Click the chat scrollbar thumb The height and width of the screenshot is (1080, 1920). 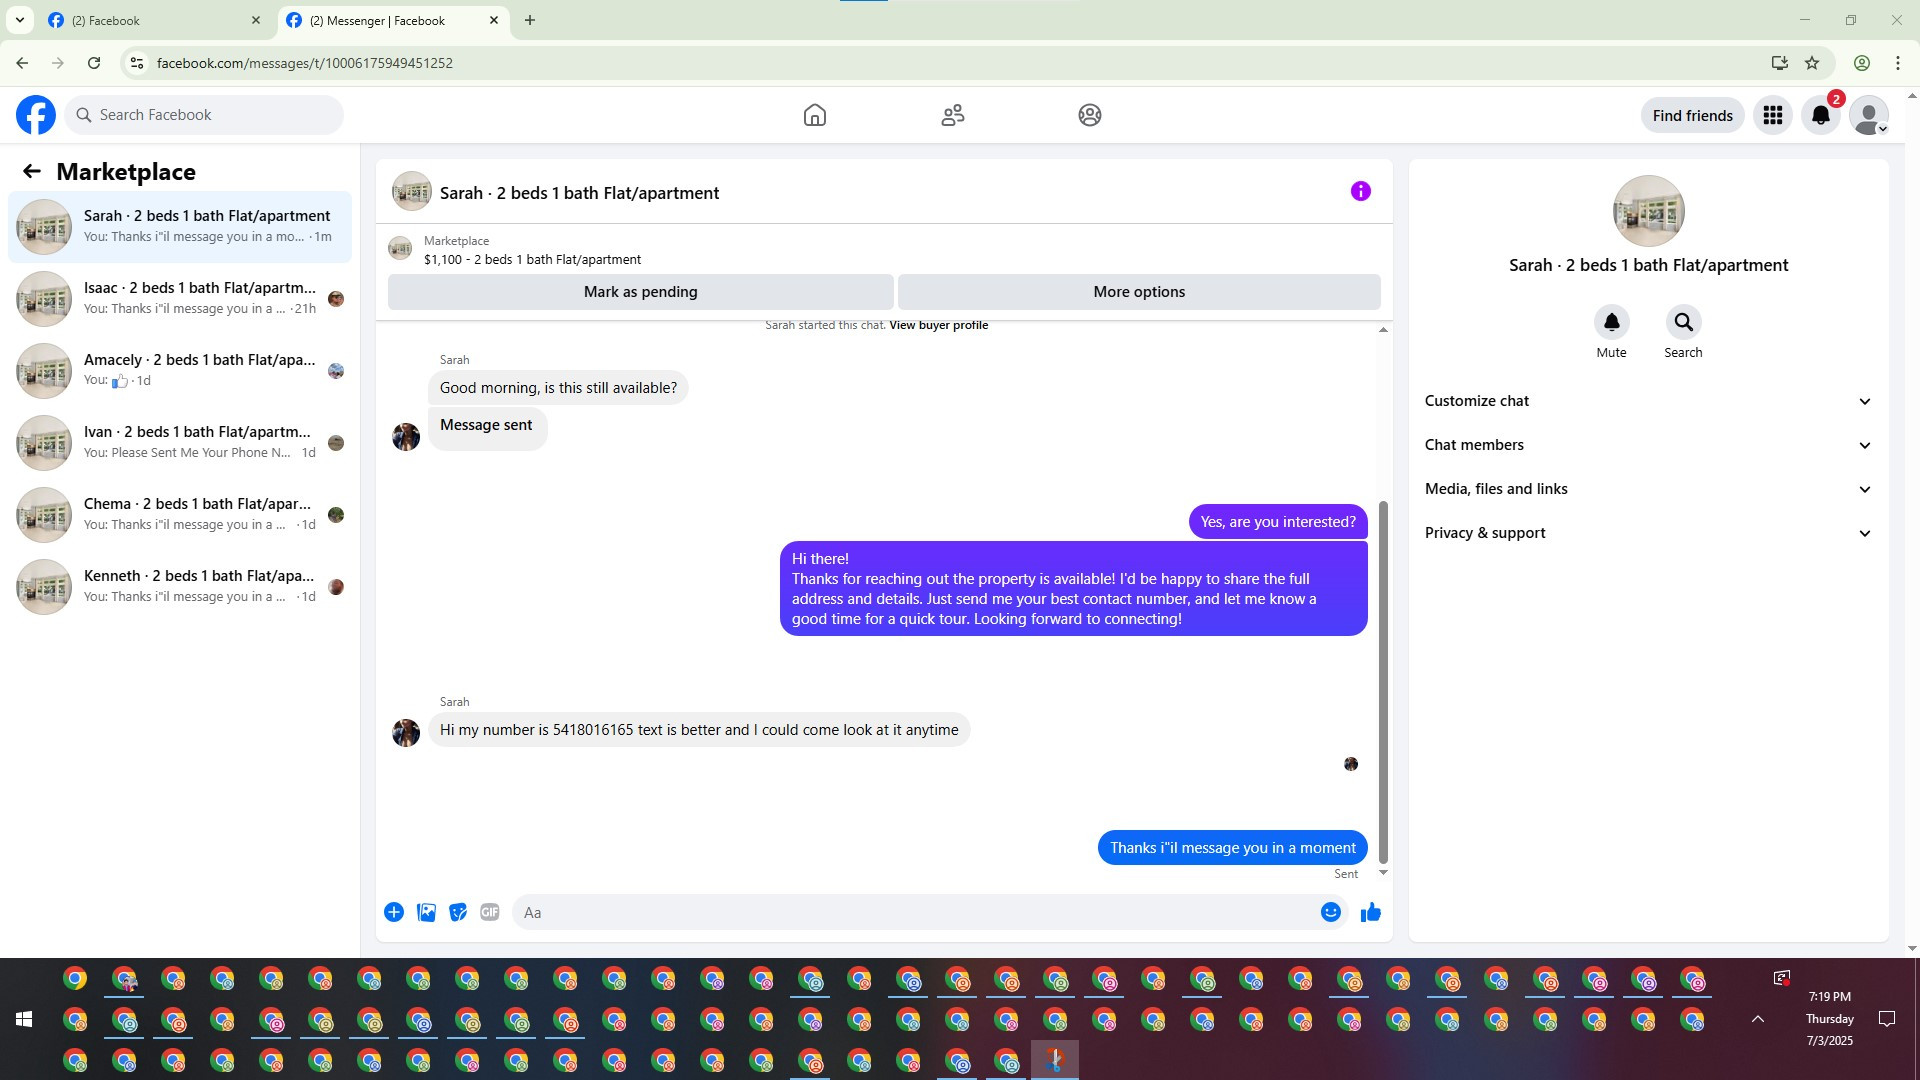[1383, 680]
